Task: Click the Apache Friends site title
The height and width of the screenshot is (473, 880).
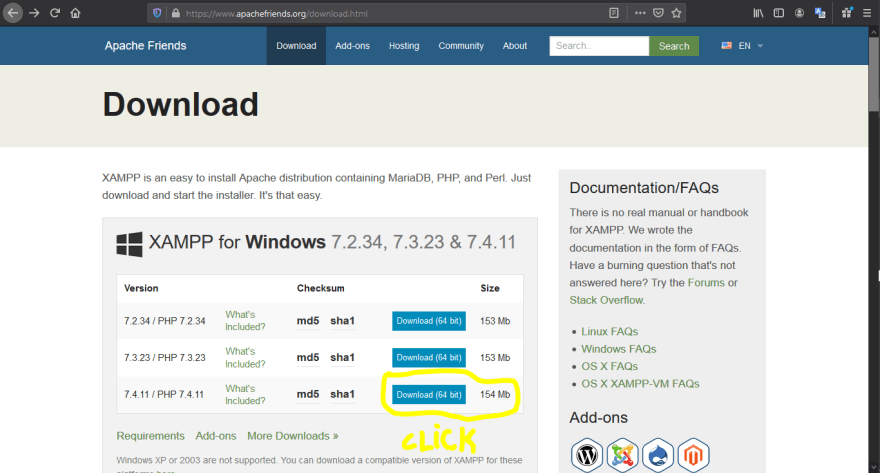Action: click(145, 46)
